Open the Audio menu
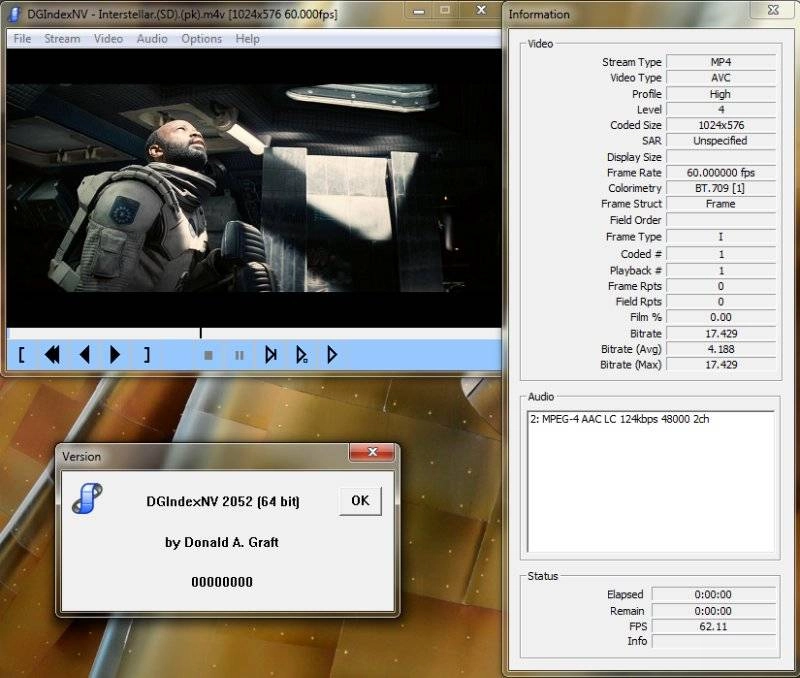 click(152, 39)
